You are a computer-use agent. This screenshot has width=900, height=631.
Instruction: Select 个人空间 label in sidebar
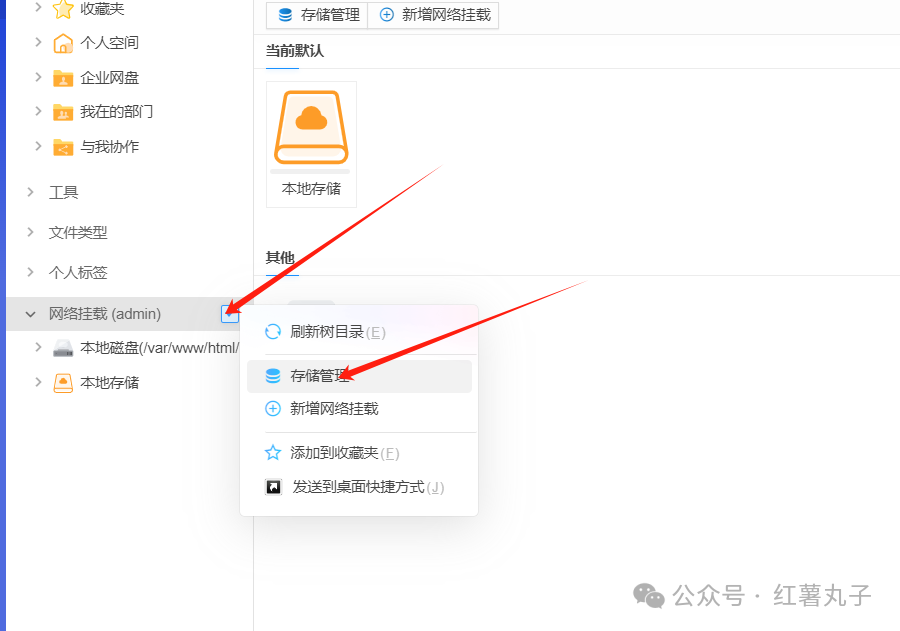pyautogui.click(x=109, y=43)
